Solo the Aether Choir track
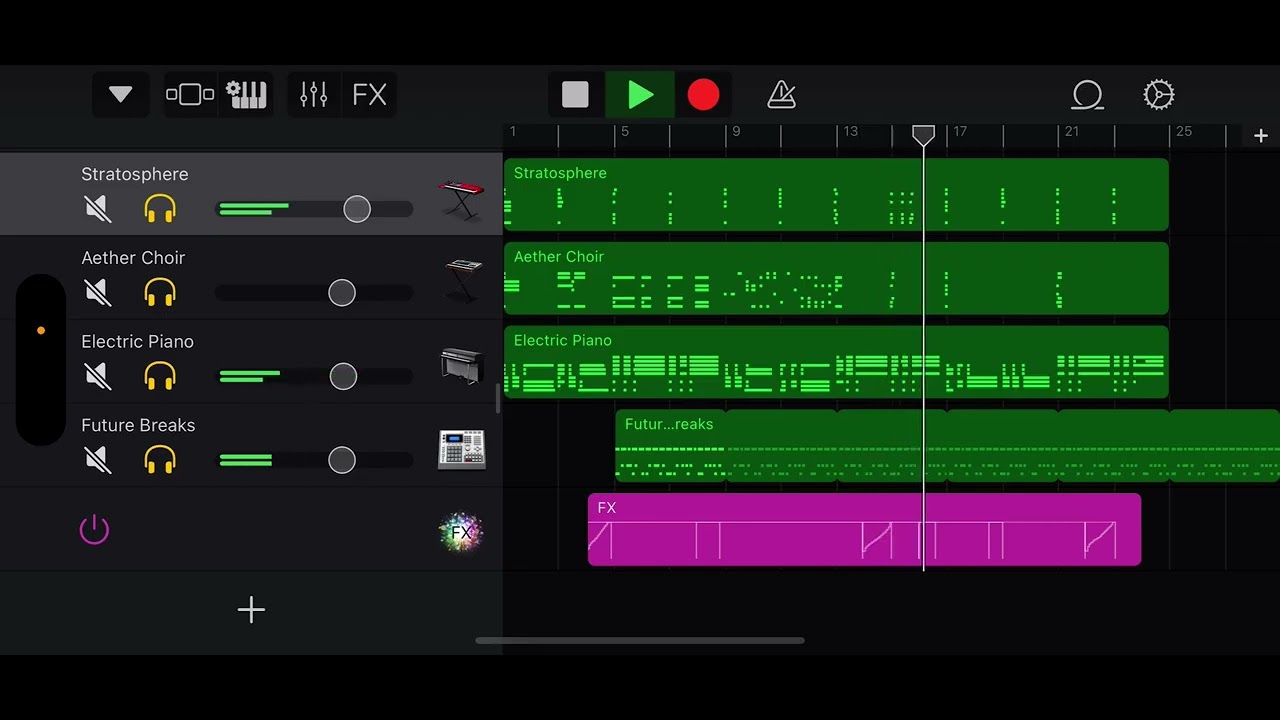This screenshot has height=720, width=1280. point(160,293)
